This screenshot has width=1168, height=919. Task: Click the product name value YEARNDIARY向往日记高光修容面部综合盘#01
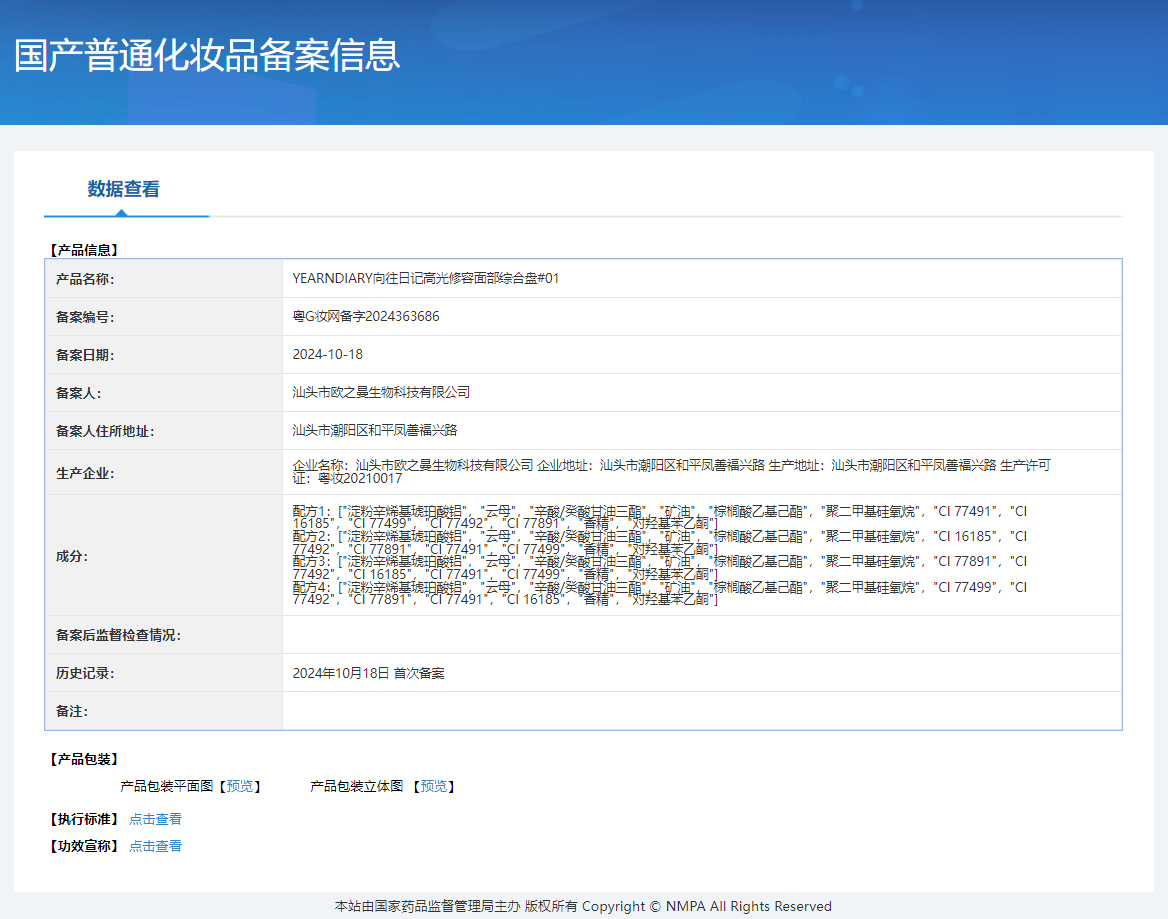pos(425,278)
